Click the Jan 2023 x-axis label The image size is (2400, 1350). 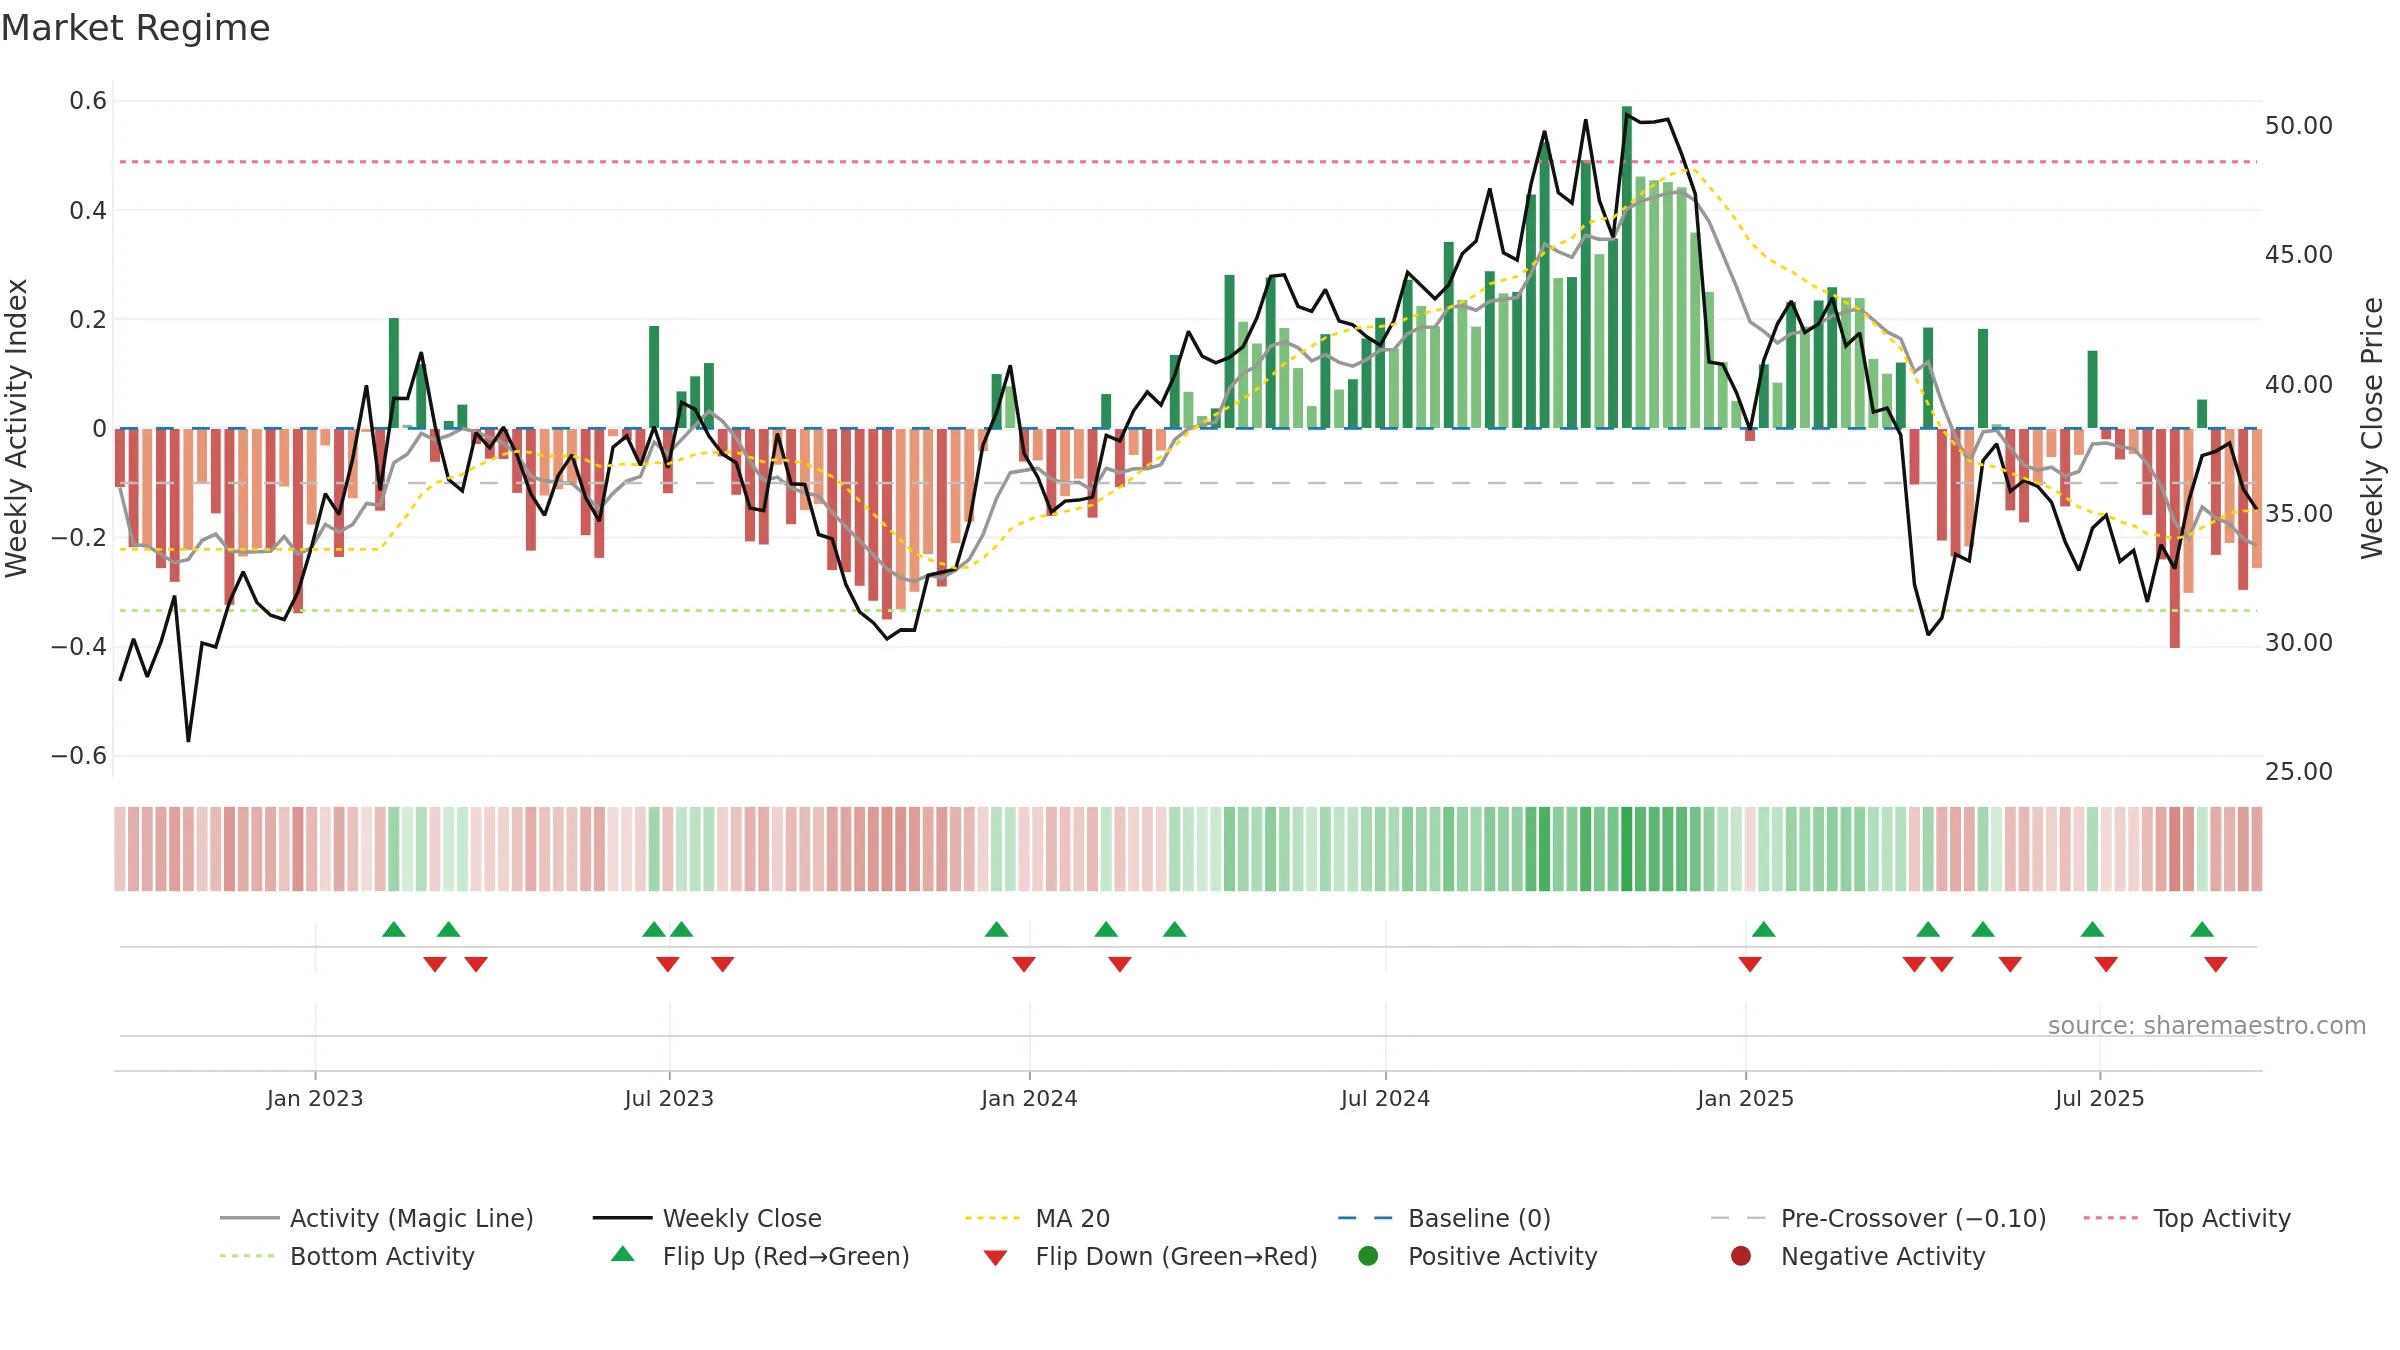pyautogui.click(x=315, y=1098)
